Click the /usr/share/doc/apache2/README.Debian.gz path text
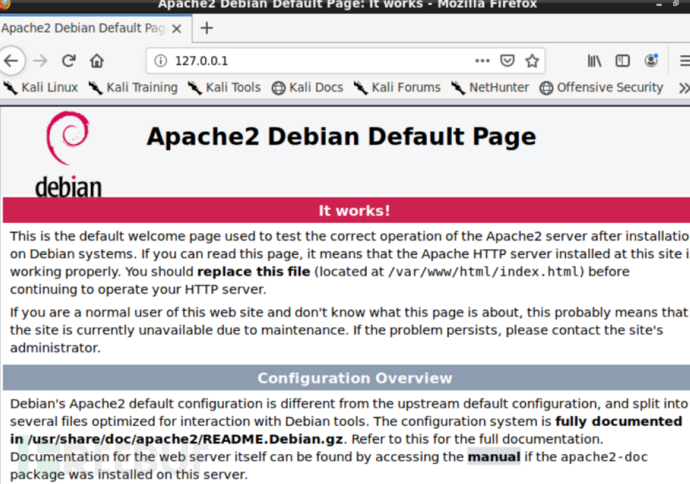The width and height of the screenshot is (690, 484). [x=185, y=439]
